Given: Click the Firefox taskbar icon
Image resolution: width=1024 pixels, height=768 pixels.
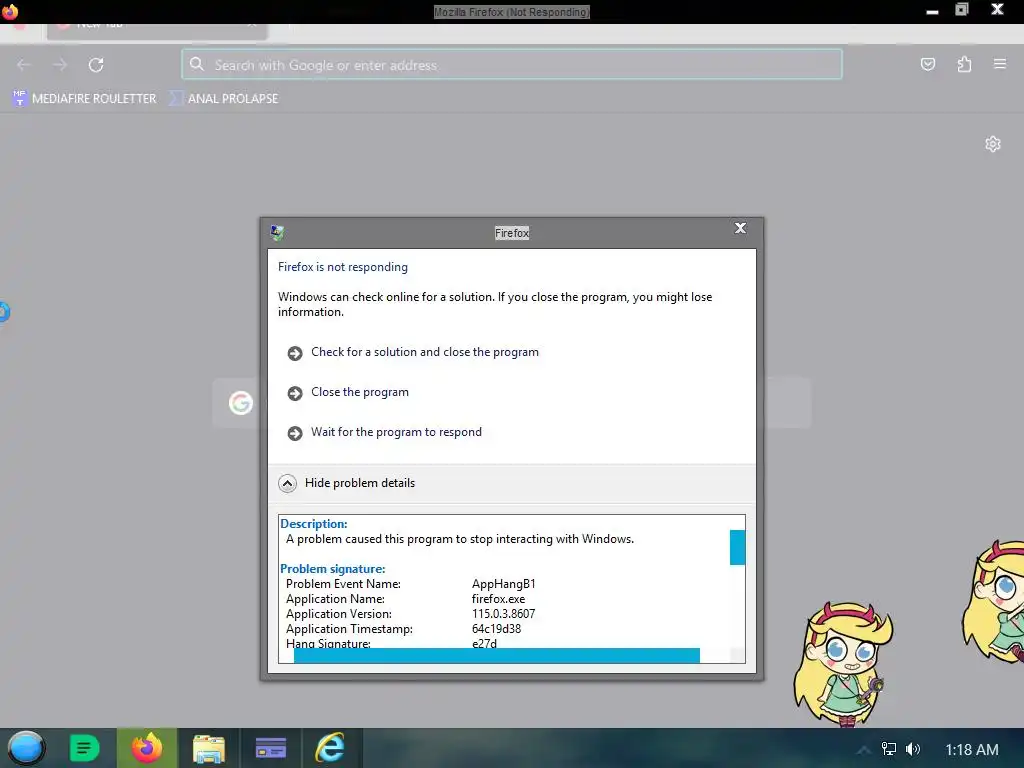Looking at the screenshot, I should 147,748.
